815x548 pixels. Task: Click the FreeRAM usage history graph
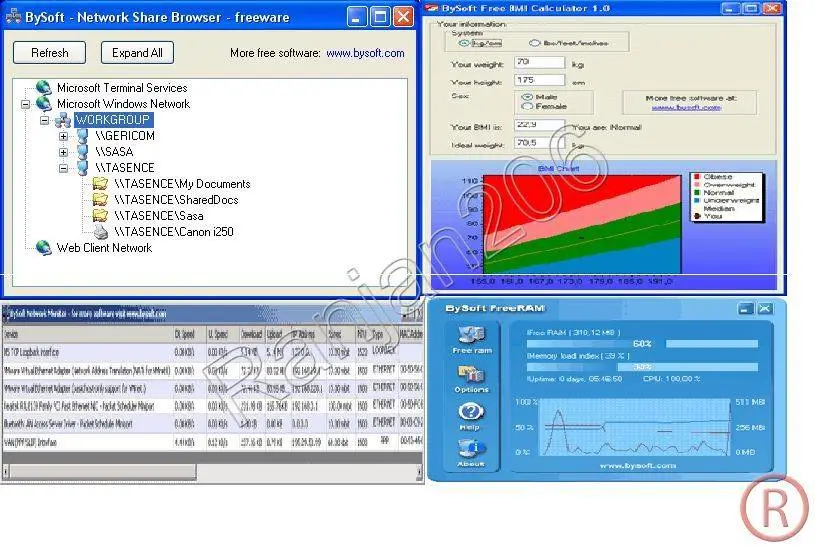tap(635, 427)
